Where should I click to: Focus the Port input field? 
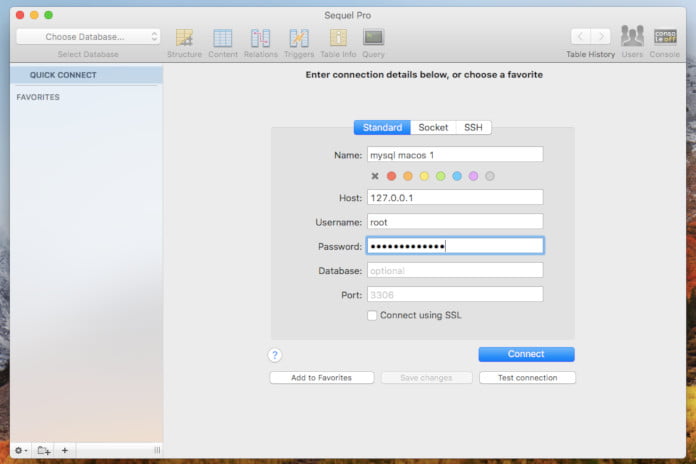pyautogui.click(x=455, y=294)
